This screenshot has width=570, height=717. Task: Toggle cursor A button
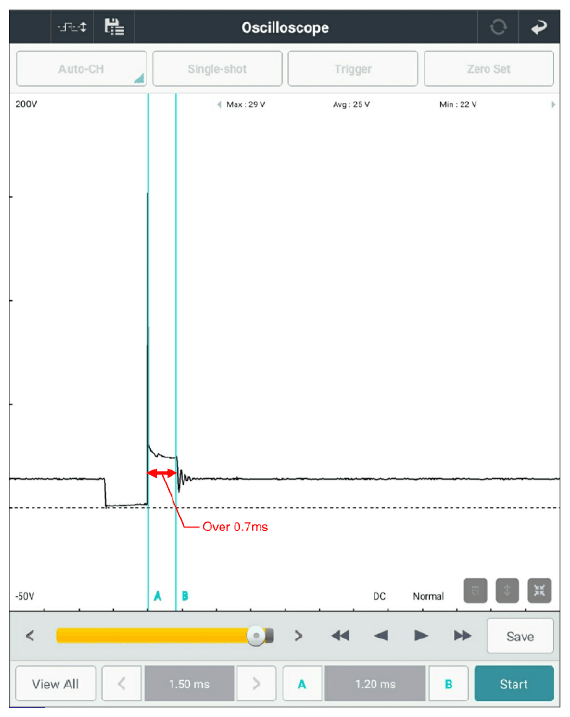click(x=302, y=684)
